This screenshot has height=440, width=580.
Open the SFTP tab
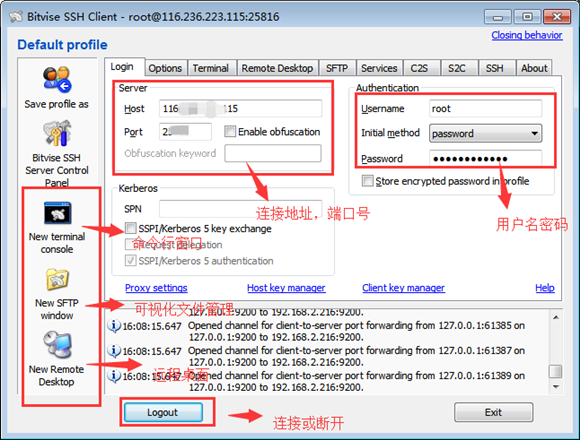[337, 68]
